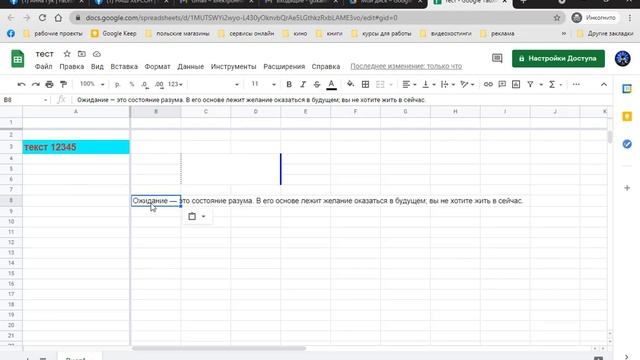The image size is (640, 360).
Task: Open the Расширения menu
Action: click(284, 67)
